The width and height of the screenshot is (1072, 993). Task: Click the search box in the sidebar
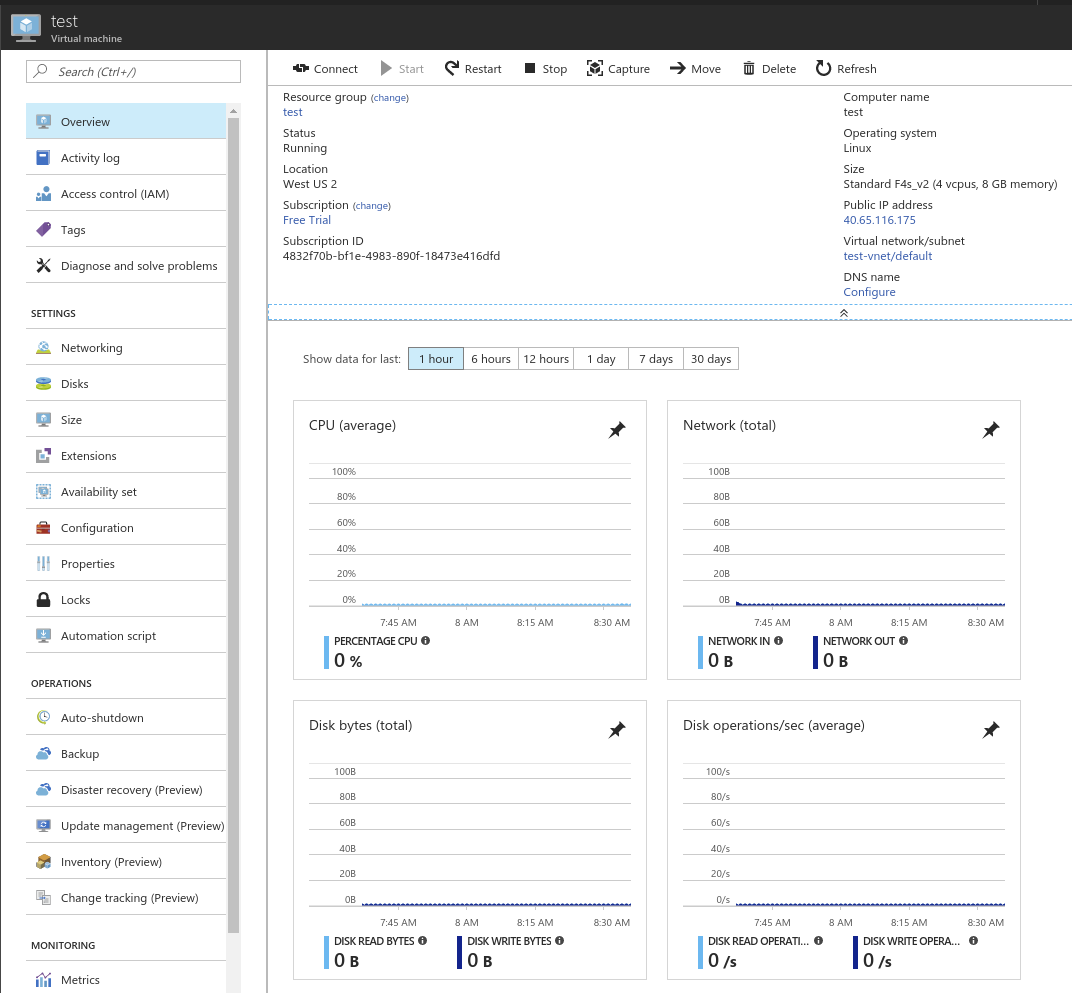tap(133, 71)
